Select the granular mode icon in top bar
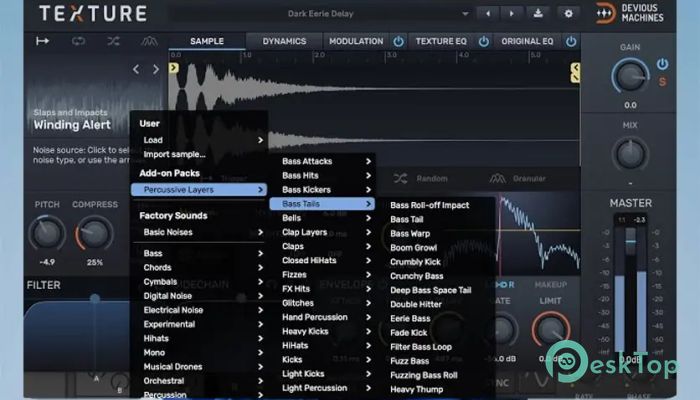 (x=149, y=41)
